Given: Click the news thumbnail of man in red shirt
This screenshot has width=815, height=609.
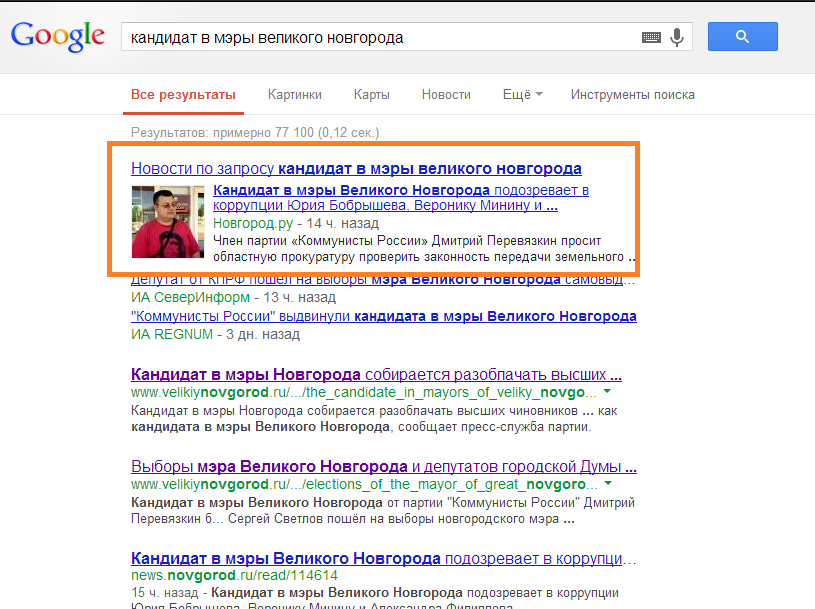Looking at the screenshot, I should [x=167, y=221].
